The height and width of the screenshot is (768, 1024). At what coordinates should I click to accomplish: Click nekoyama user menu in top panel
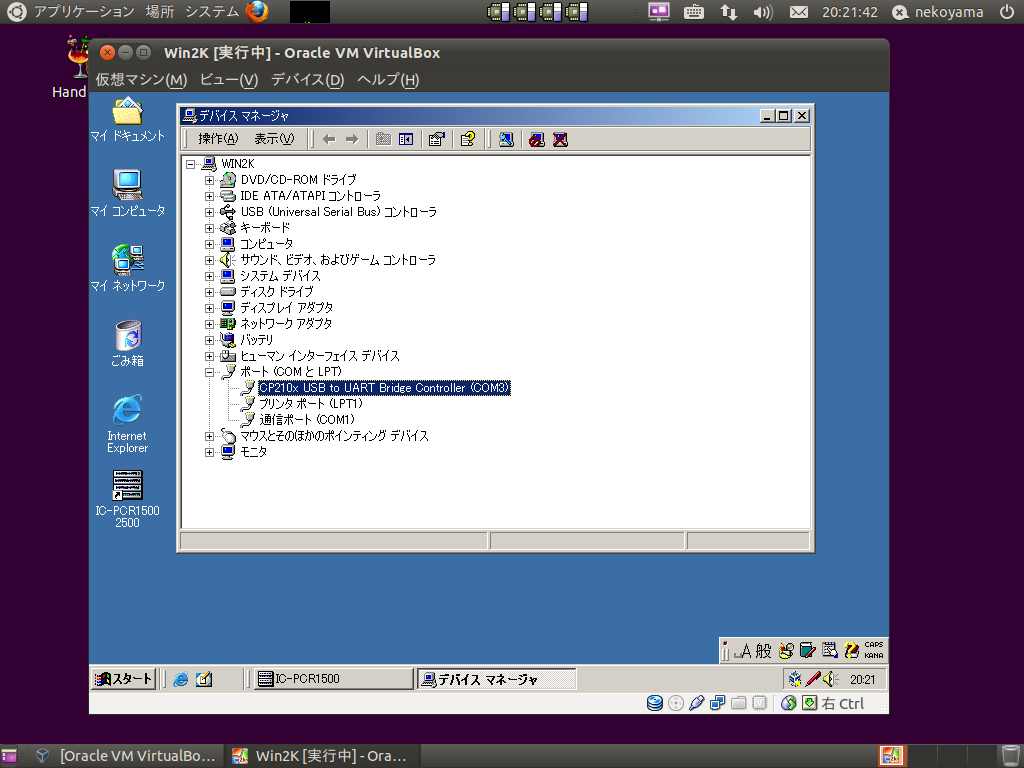pos(938,12)
